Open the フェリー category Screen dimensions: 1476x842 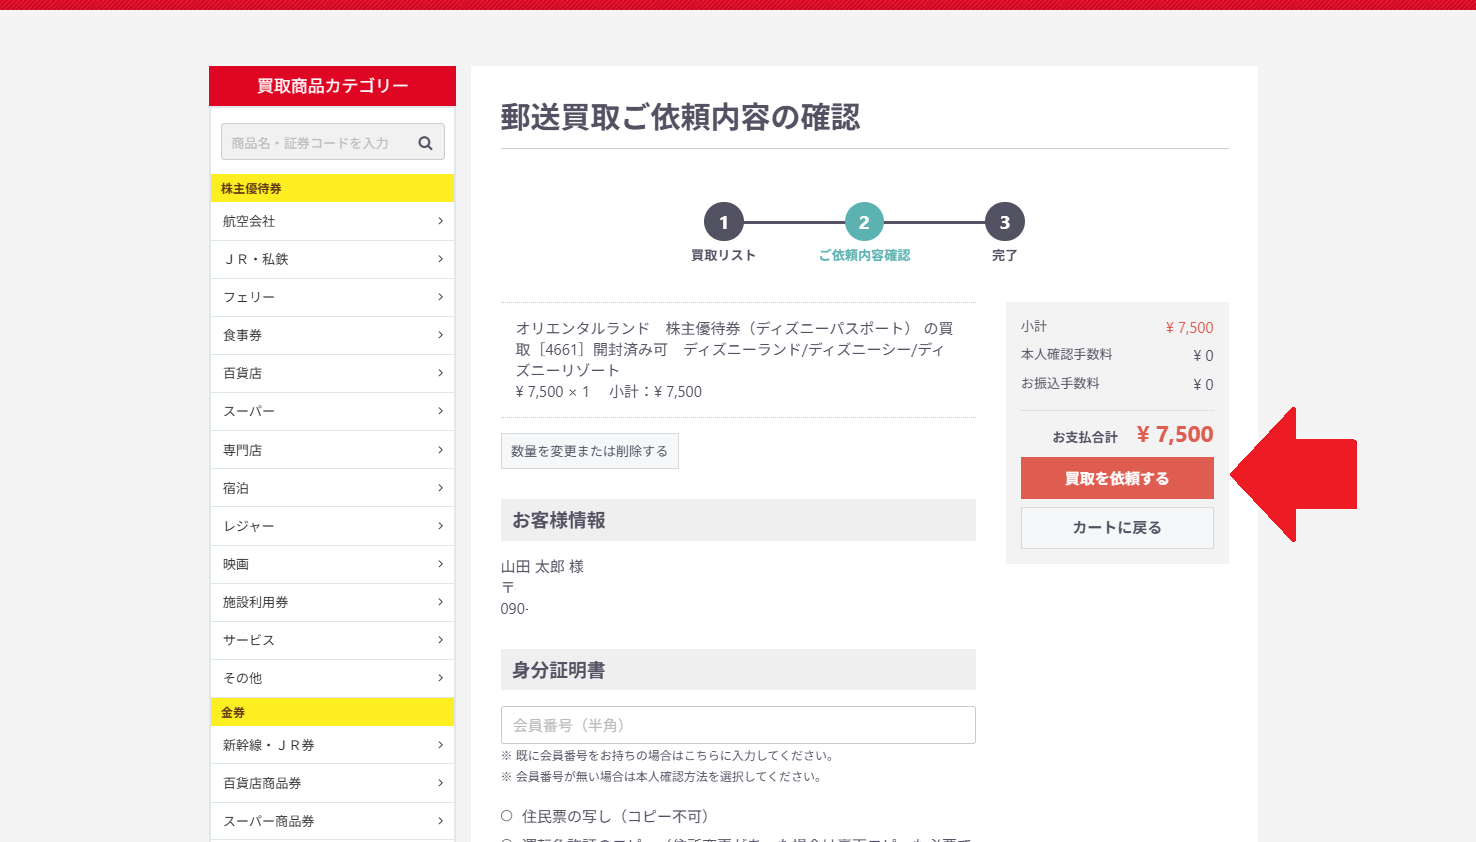(x=333, y=297)
